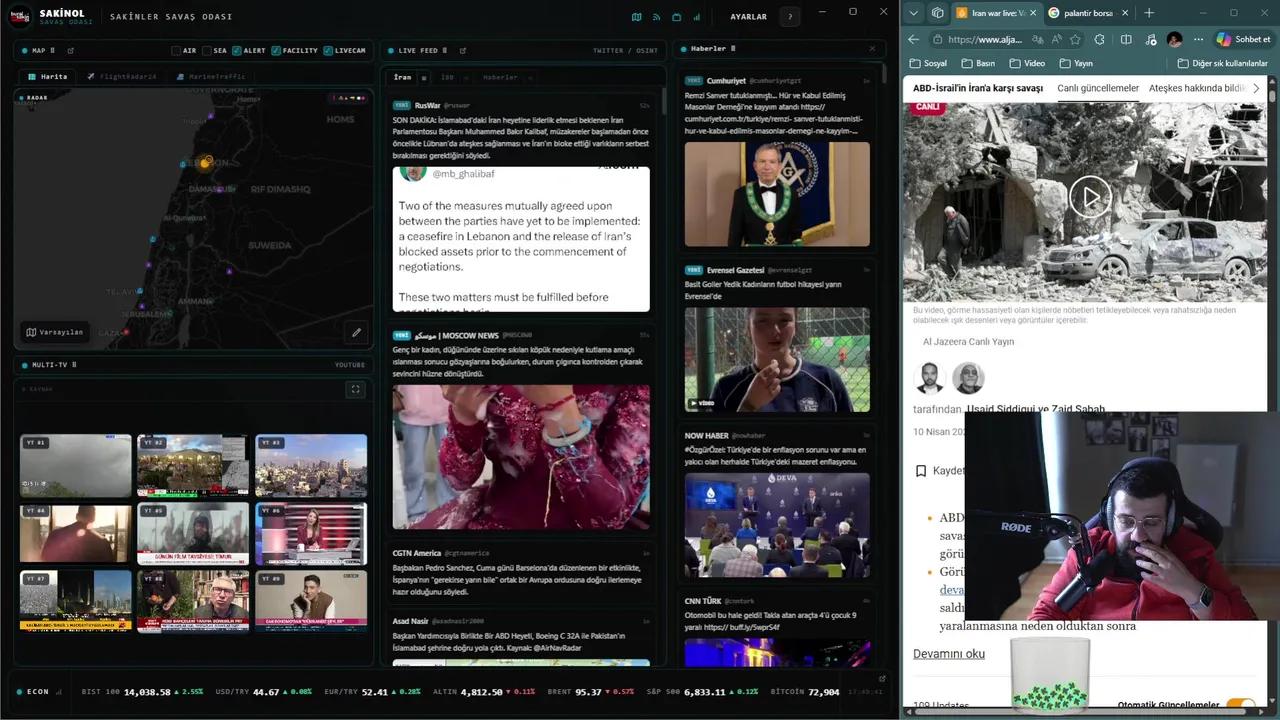This screenshot has width=1280, height=720.
Task: Close the 'palantir borsa' browser tab
Action: [1125, 13]
